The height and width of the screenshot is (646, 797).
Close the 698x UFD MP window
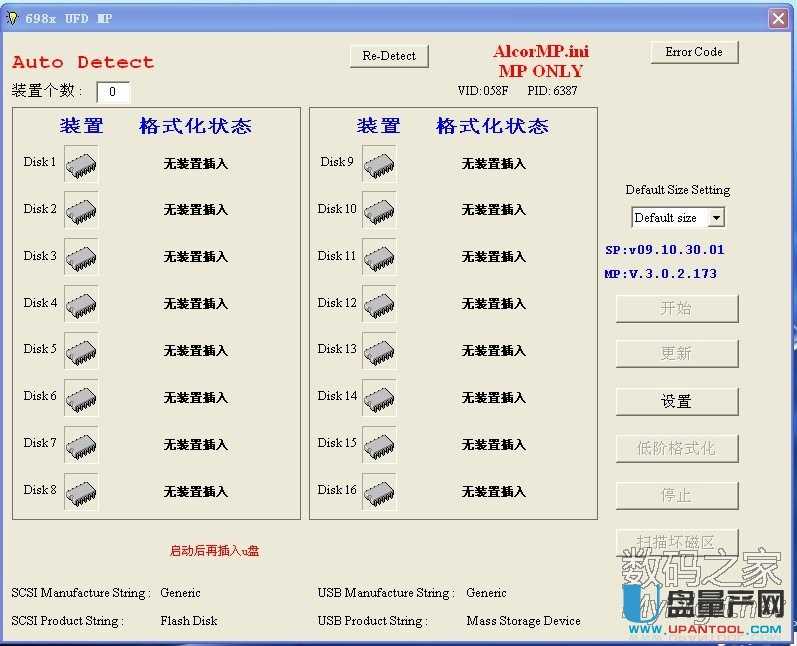[x=778, y=19]
